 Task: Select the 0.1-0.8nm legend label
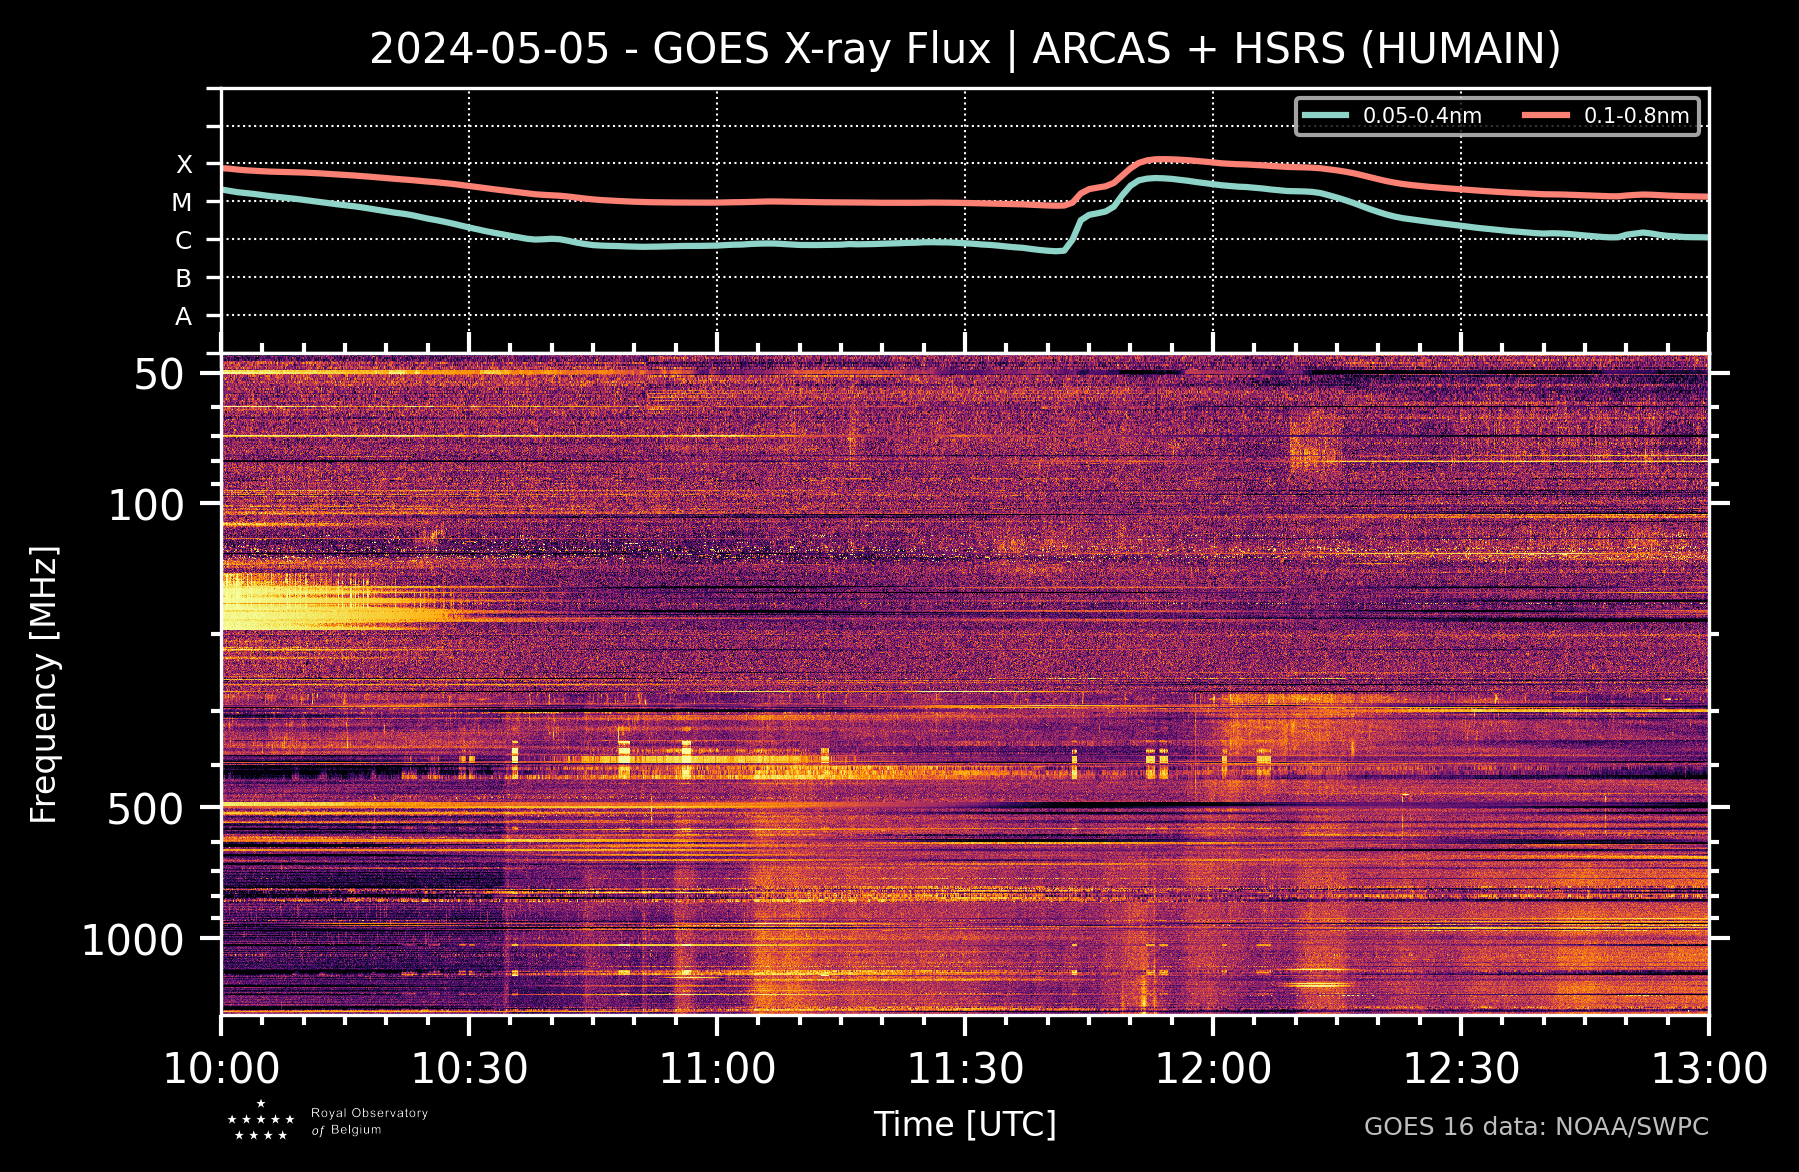(1636, 116)
